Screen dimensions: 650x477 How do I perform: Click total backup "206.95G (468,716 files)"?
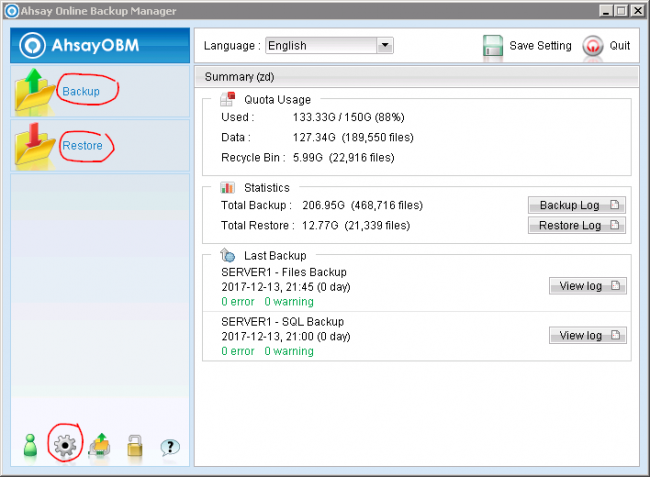coord(362,205)
